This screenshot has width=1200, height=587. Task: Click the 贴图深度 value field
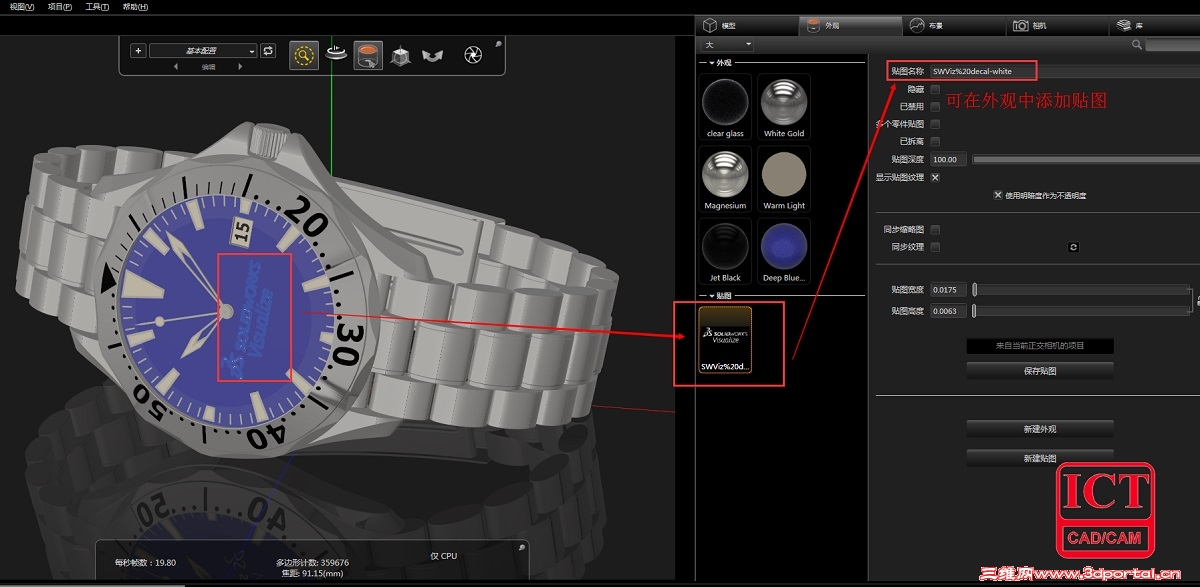948,159
